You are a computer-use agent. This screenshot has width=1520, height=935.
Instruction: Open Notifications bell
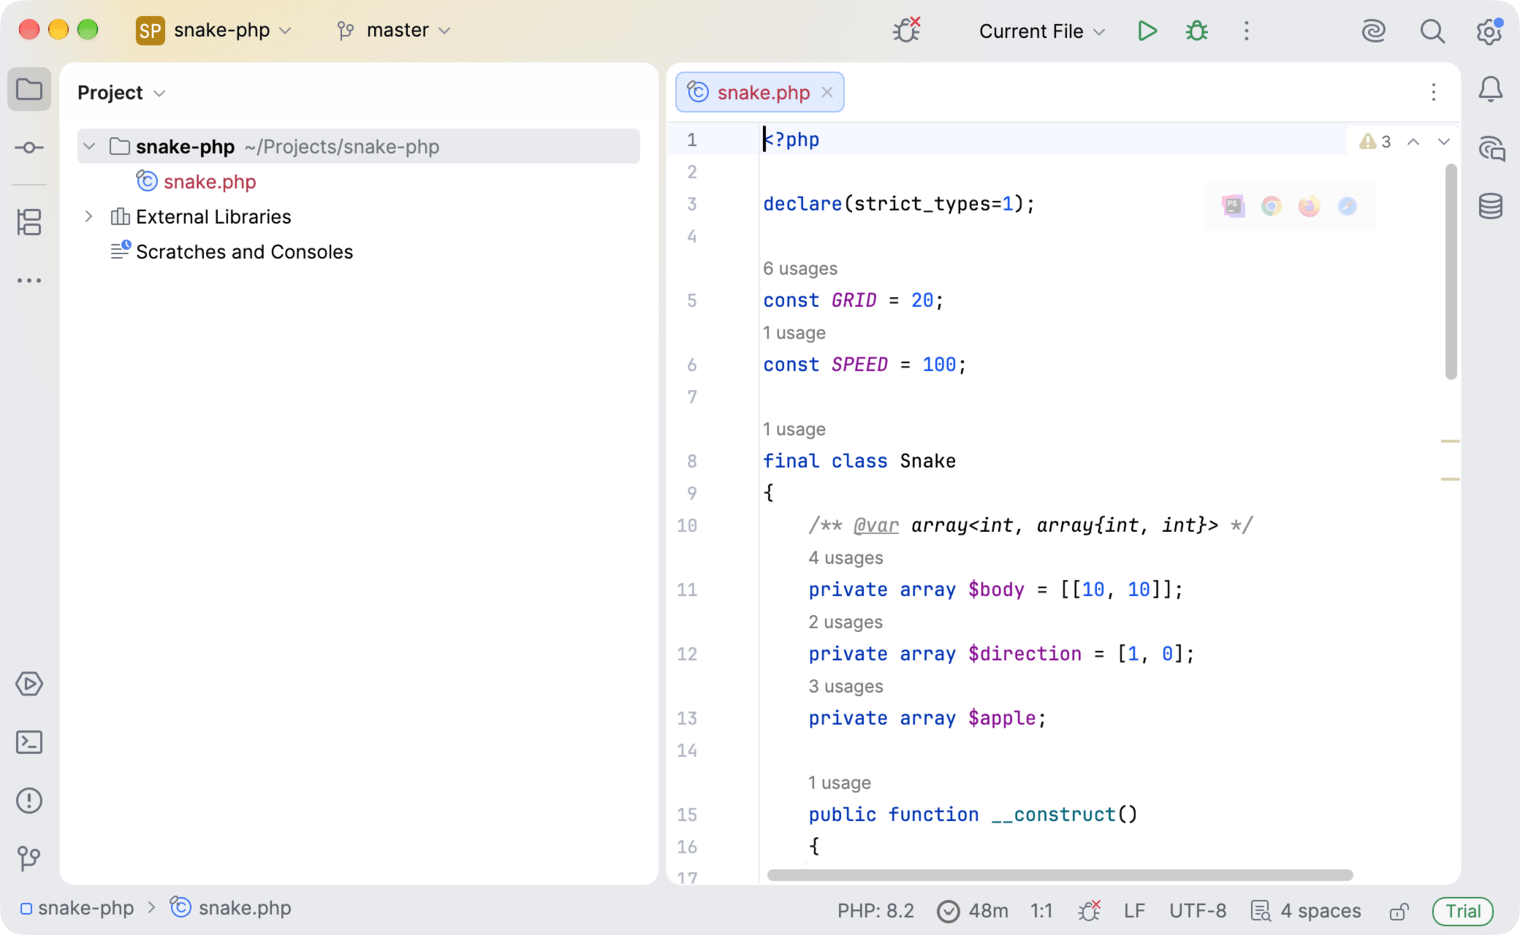point(1490,90)
